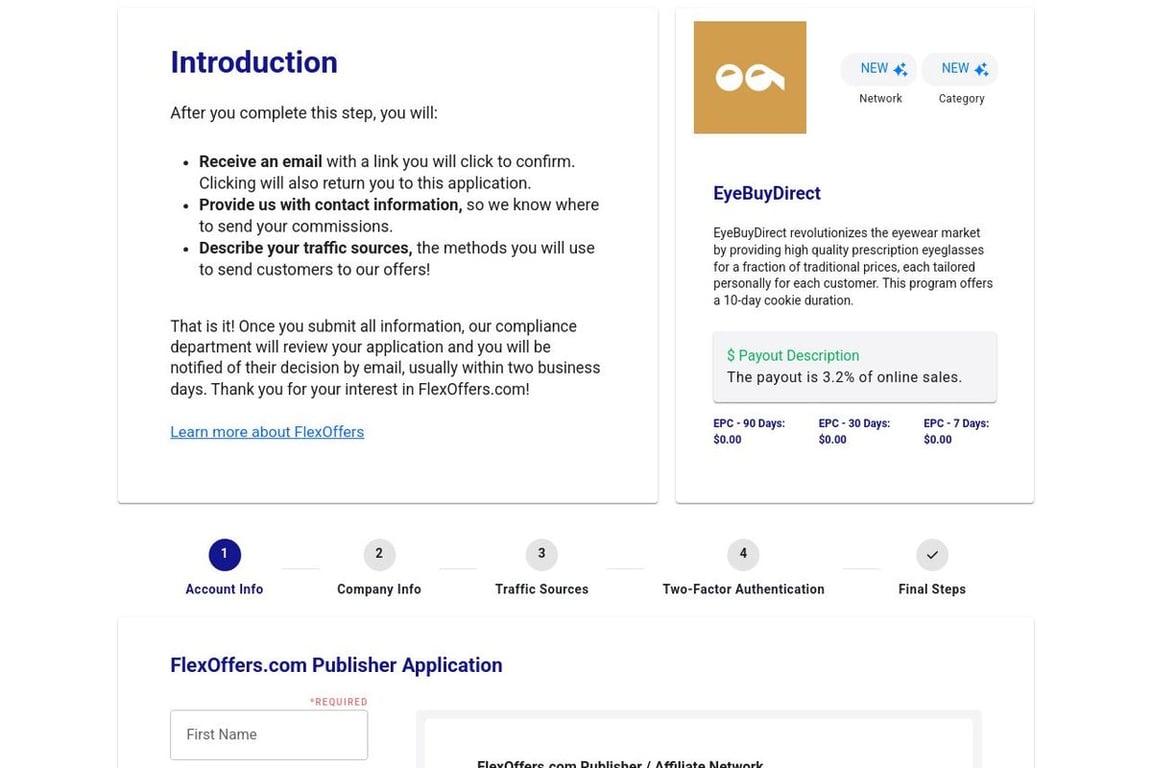Click the EyeBuyDirect logo thumbnail
Viewport: 1152px width, 768px height.
pyautogui.click(x=749, y=78)
